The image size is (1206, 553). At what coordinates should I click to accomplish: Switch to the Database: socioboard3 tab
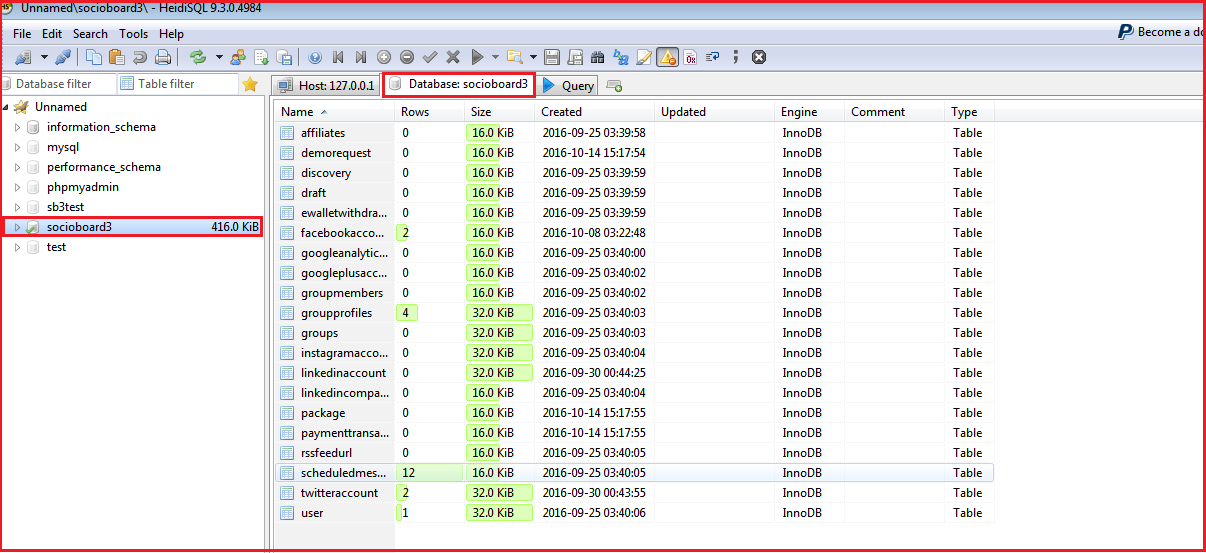tap(459, 84)
